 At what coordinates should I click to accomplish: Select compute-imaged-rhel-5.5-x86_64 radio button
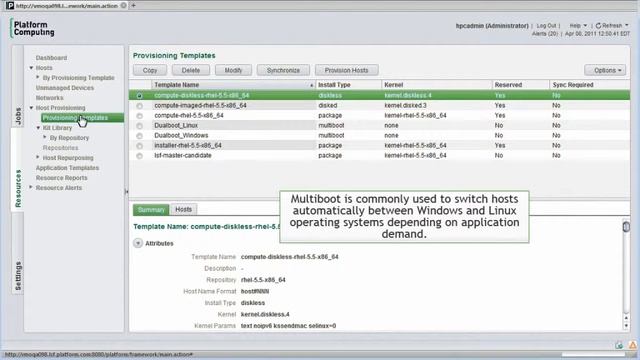[x=140, y=106]
